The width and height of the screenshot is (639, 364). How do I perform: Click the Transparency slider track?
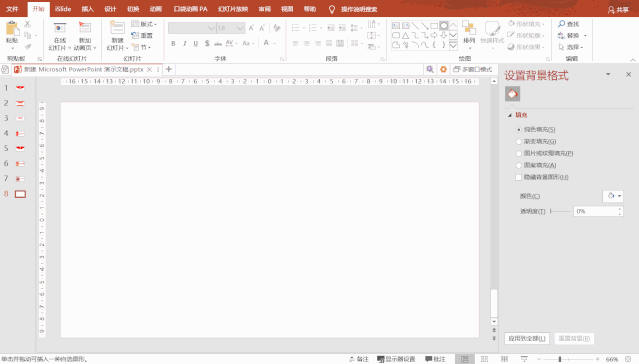click(x=560, y=211)
